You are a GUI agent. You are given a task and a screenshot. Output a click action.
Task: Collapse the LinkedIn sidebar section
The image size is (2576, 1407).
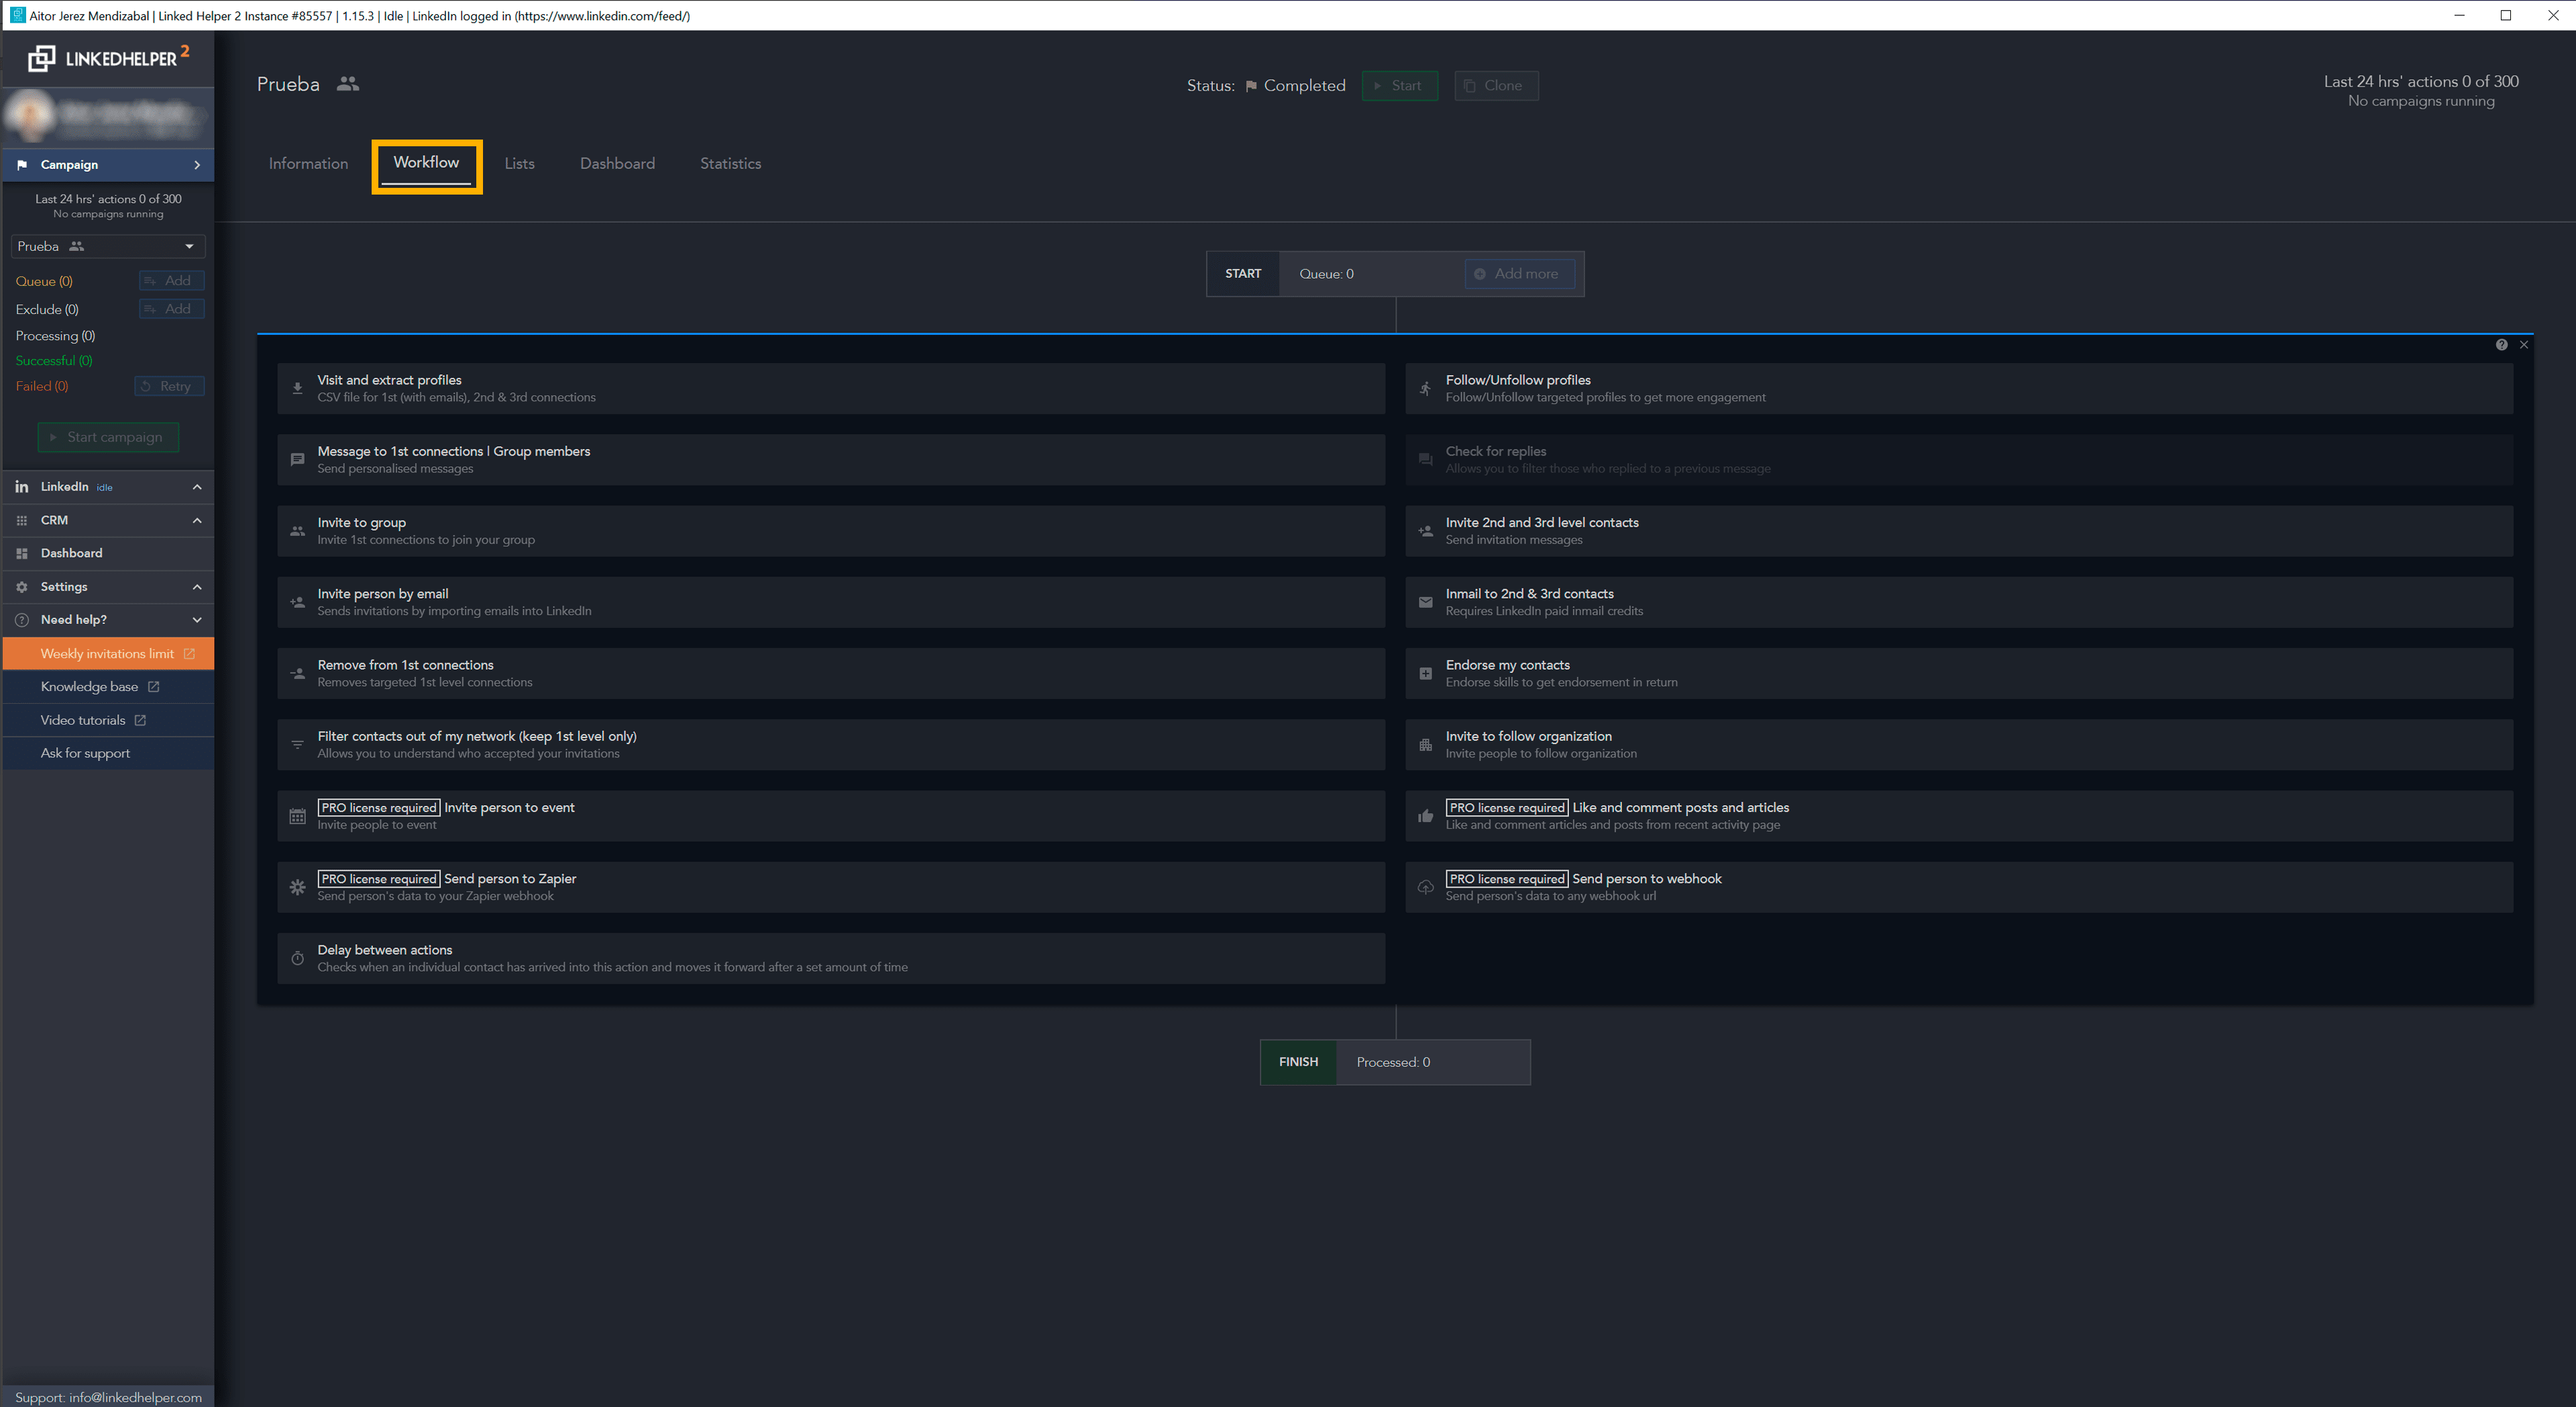pos(197,487)
